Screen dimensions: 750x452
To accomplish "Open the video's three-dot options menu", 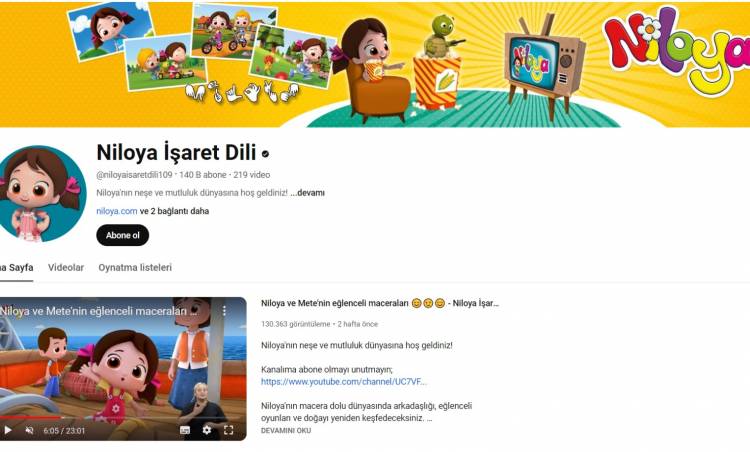I will (224, 311).
